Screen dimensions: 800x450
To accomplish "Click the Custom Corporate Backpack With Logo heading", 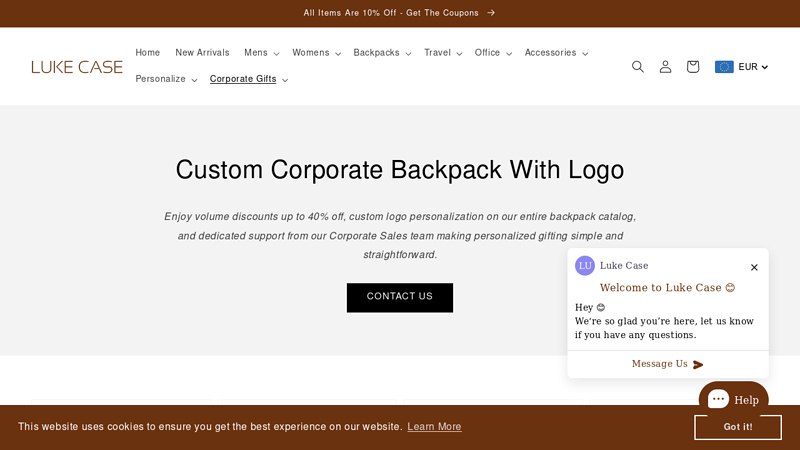I will 400,169.
